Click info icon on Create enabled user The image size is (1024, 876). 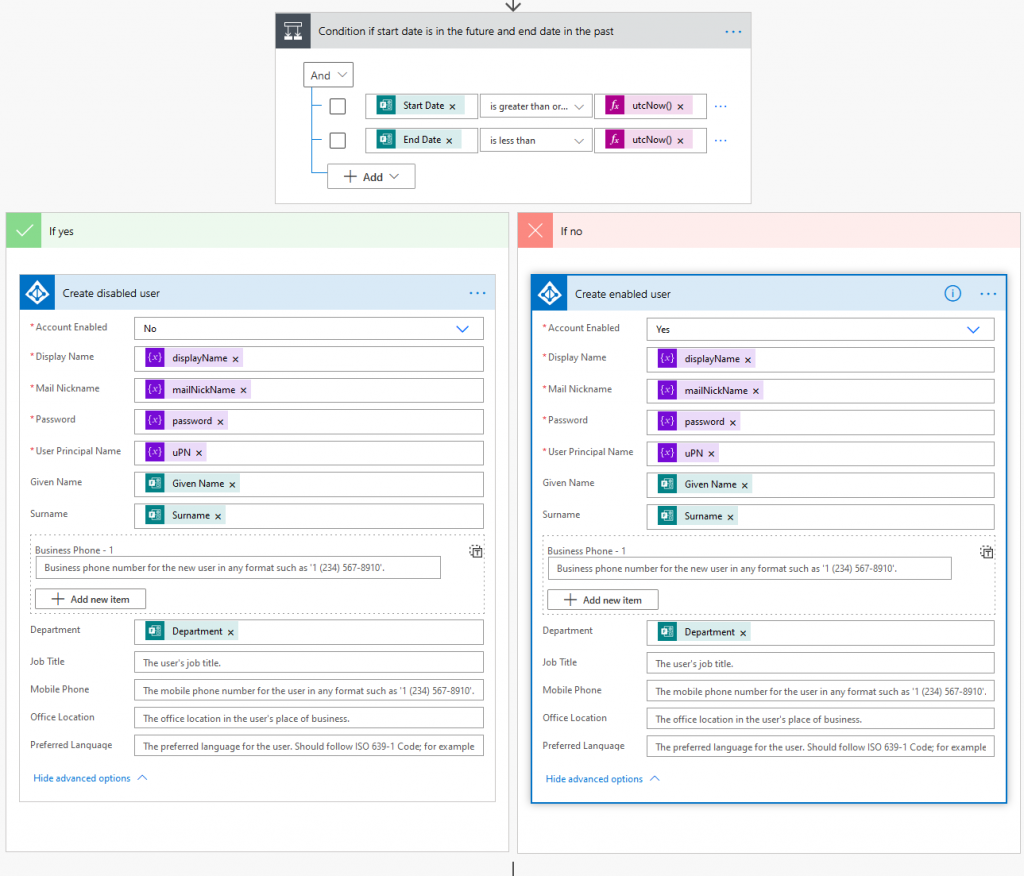pos(952,294)
